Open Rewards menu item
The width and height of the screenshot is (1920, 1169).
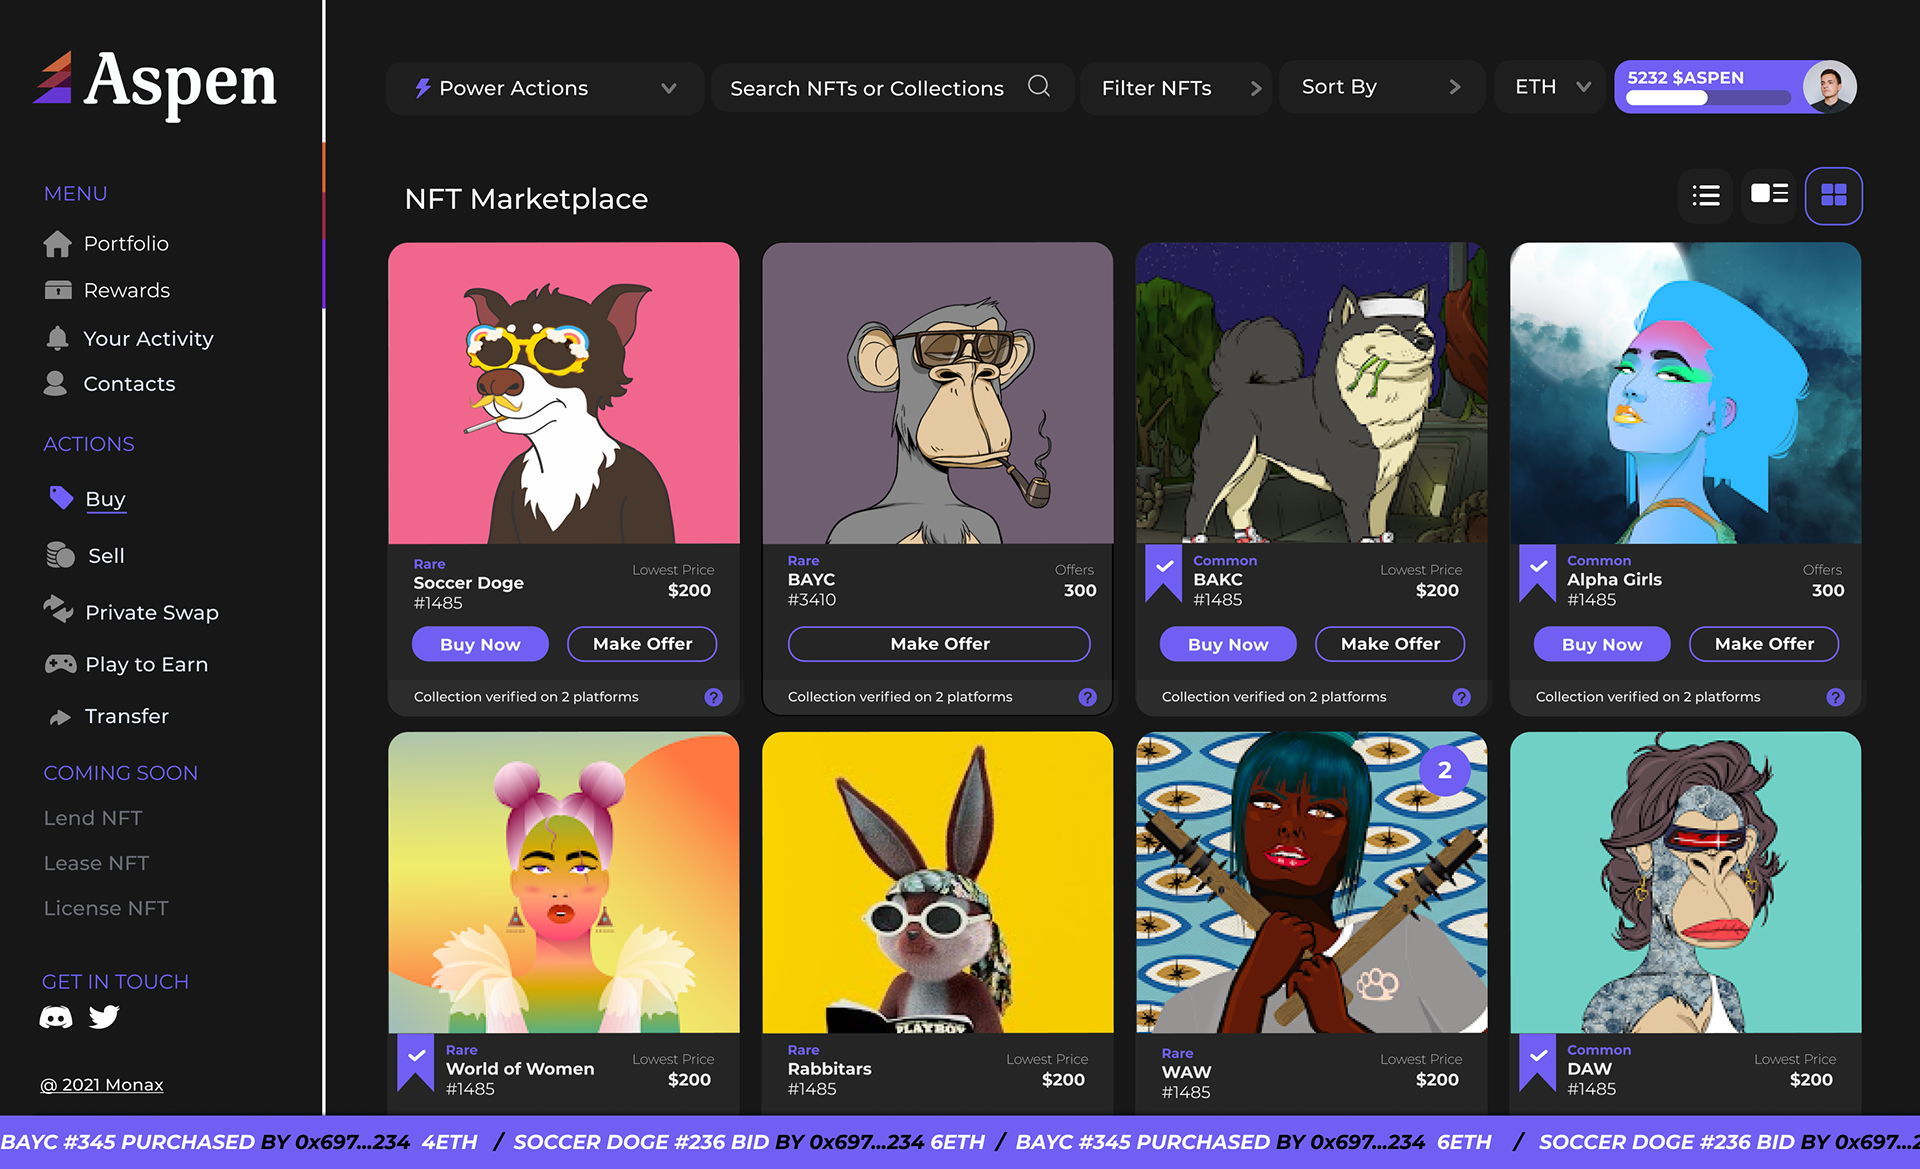click(x=127, y=290)
